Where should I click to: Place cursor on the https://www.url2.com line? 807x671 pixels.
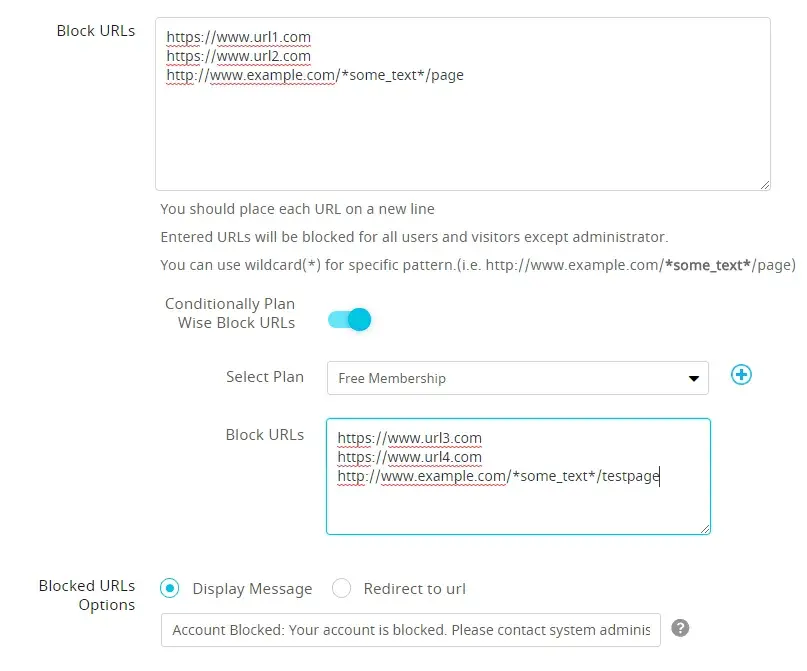(239, 56)
